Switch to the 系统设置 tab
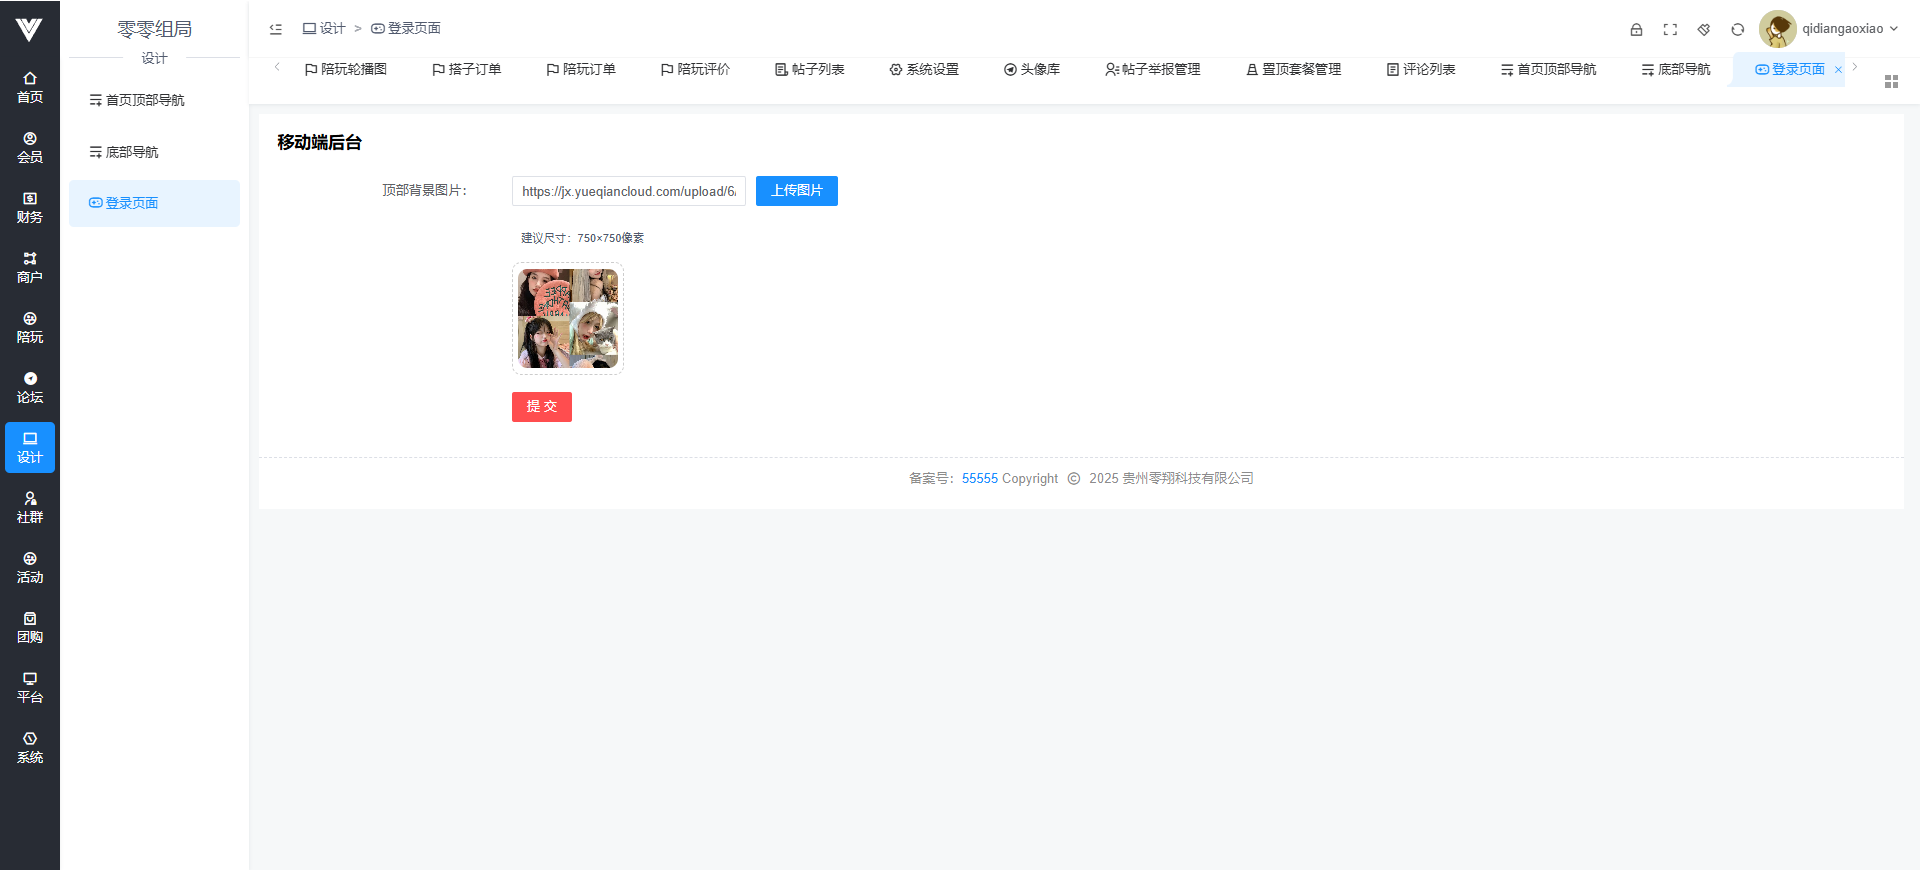This screenshot has height=870, width=1920. [x=924, y=70]
